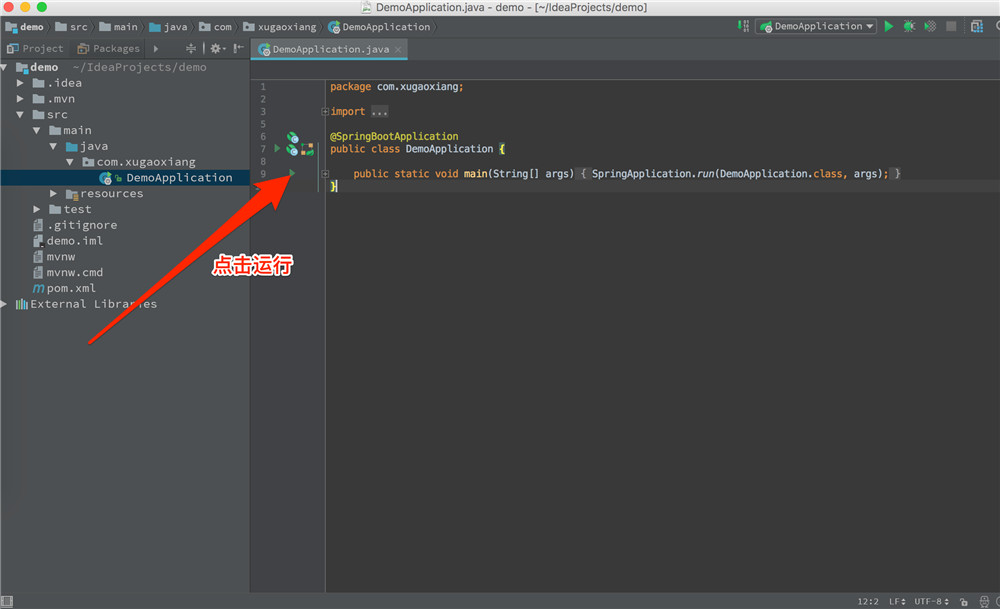Toggle tool window buttons icon bottom-left
This screenshot has height=609, width=1000.
click(6, 601)
